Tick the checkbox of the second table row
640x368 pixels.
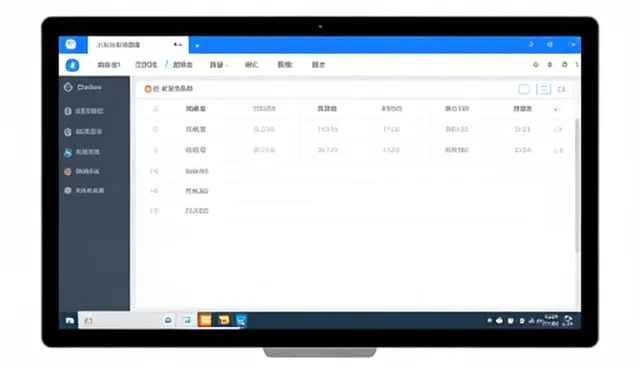[x=156, y=150]
